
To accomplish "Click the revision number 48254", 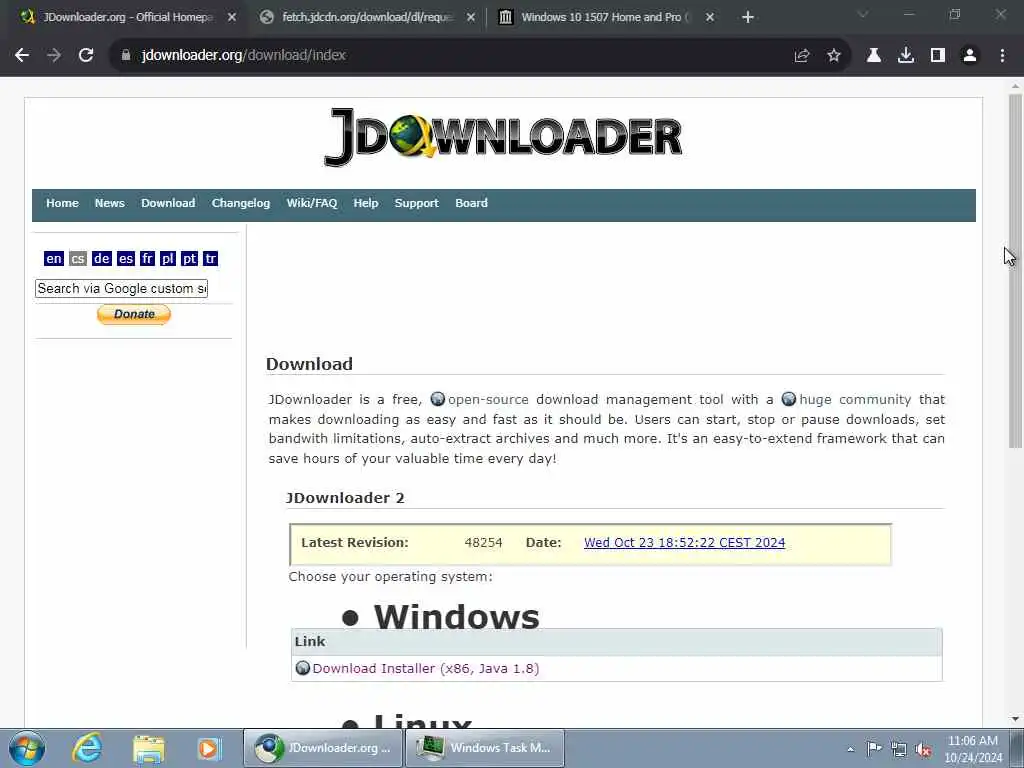I will 483,543.
